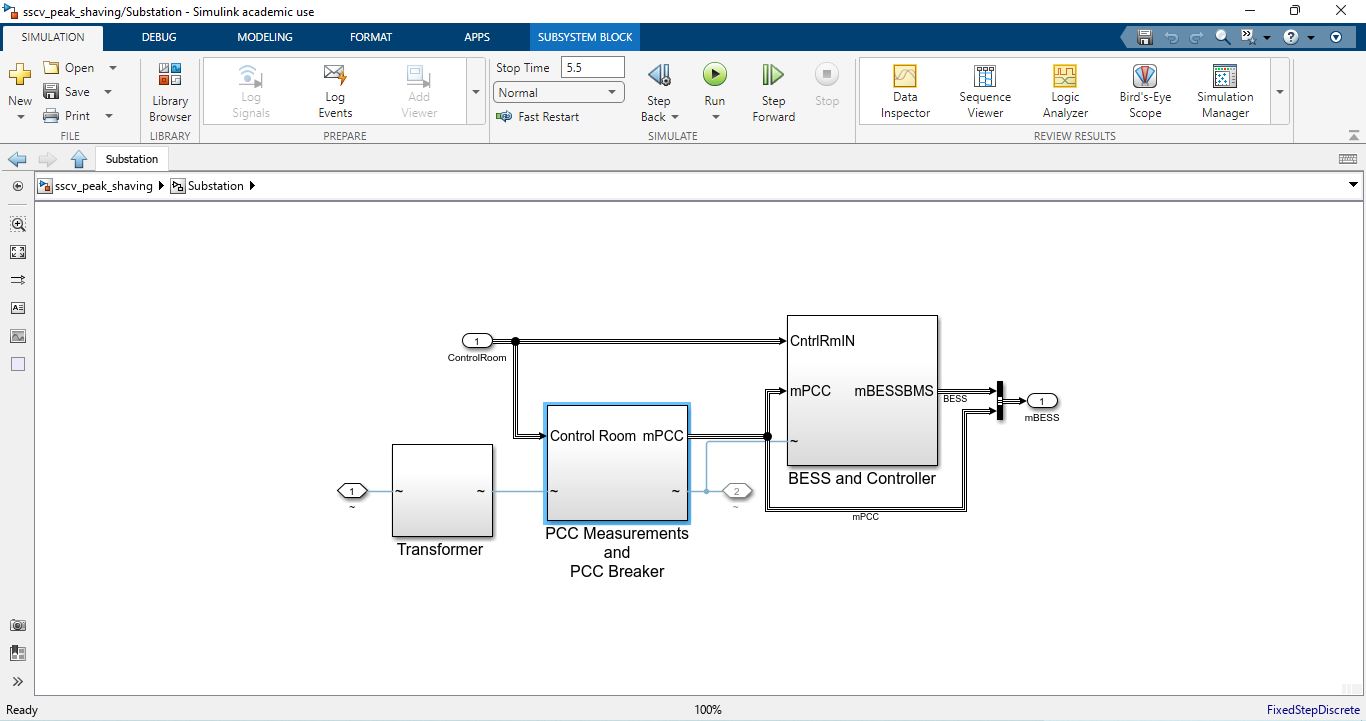Activate the Bird's-Eye Scope
Image resolution: width=1366 pixels, height=721 pixels.
[1143, 90]
